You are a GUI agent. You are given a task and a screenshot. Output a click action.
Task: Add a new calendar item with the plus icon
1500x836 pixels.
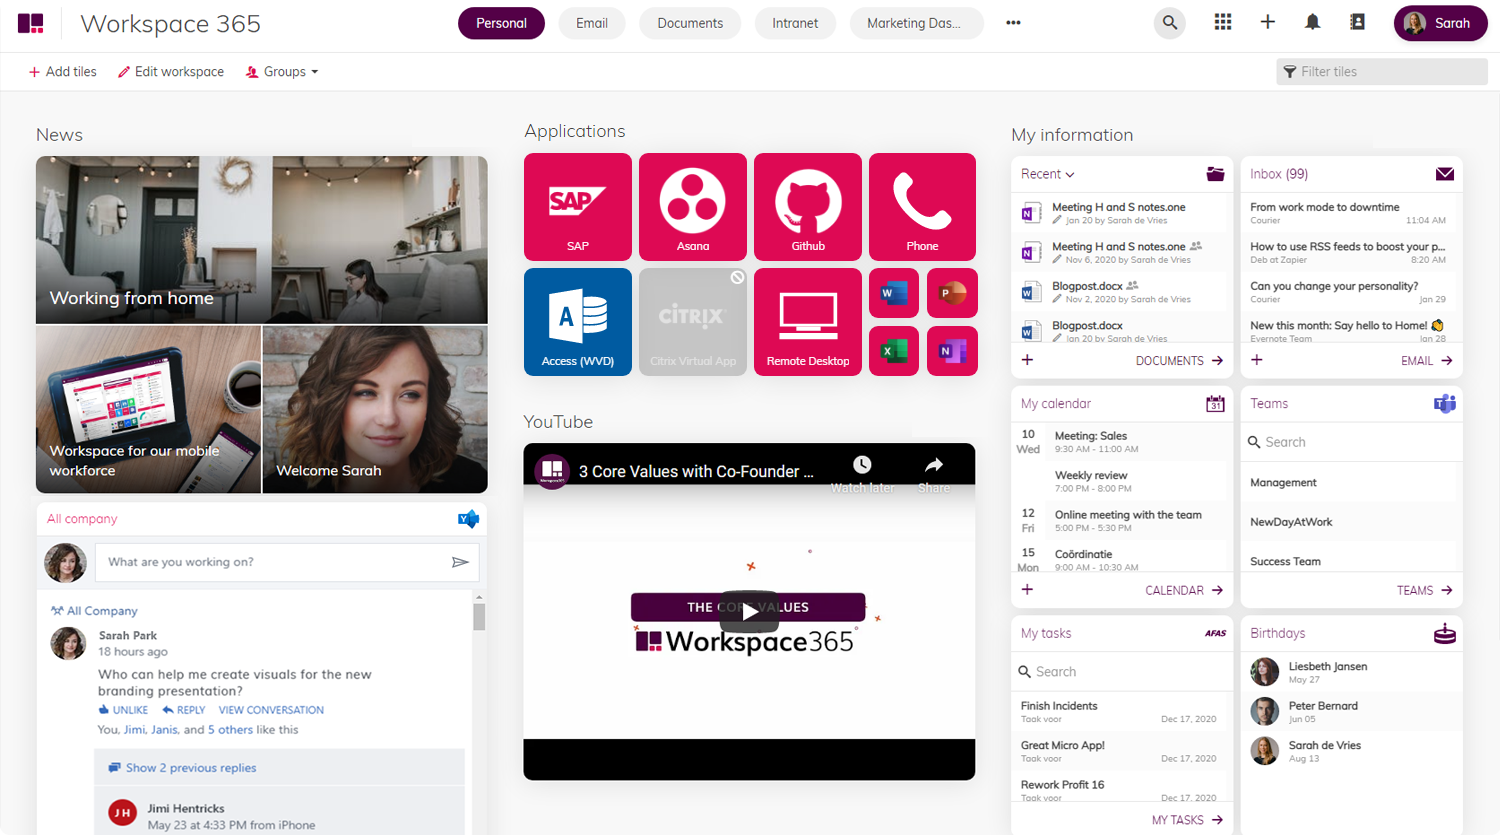tap(1027, 590)
